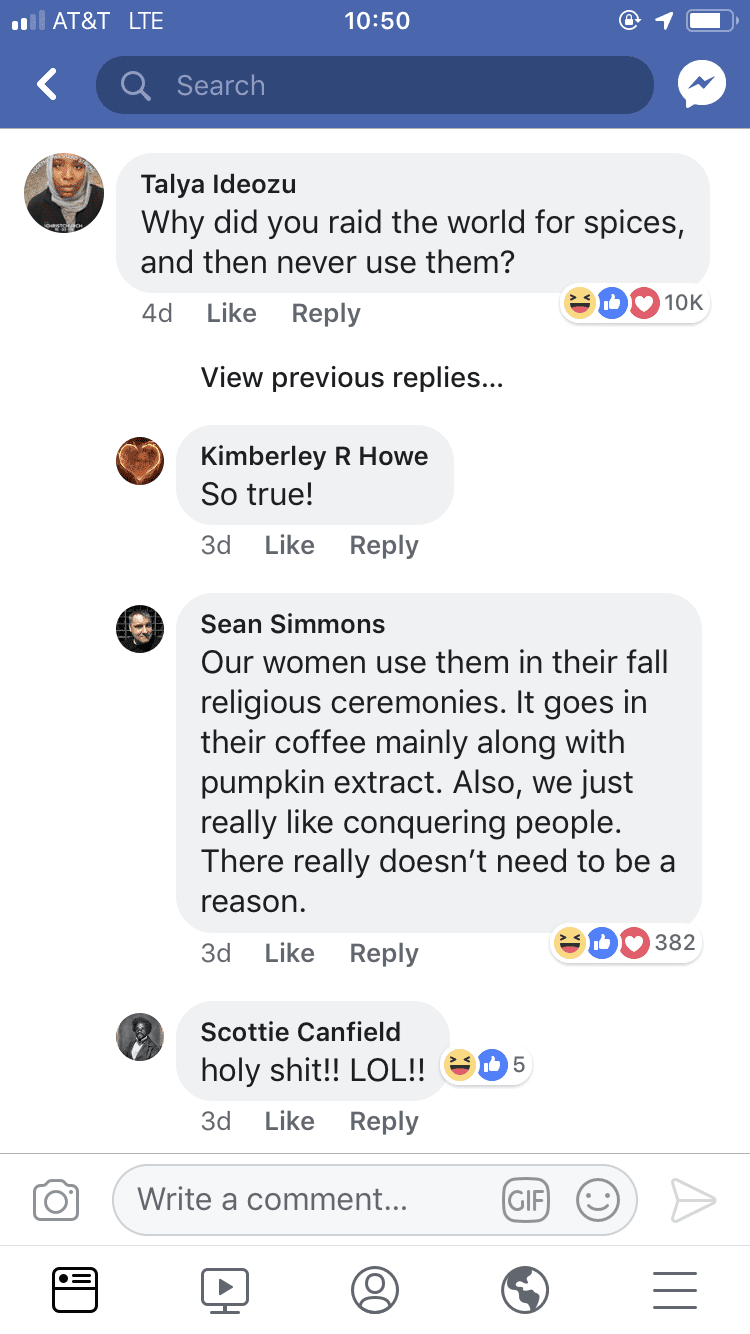Open the Profile tab
The height and width of the screenshot is (1334, 750).
tap(375, 1289)
